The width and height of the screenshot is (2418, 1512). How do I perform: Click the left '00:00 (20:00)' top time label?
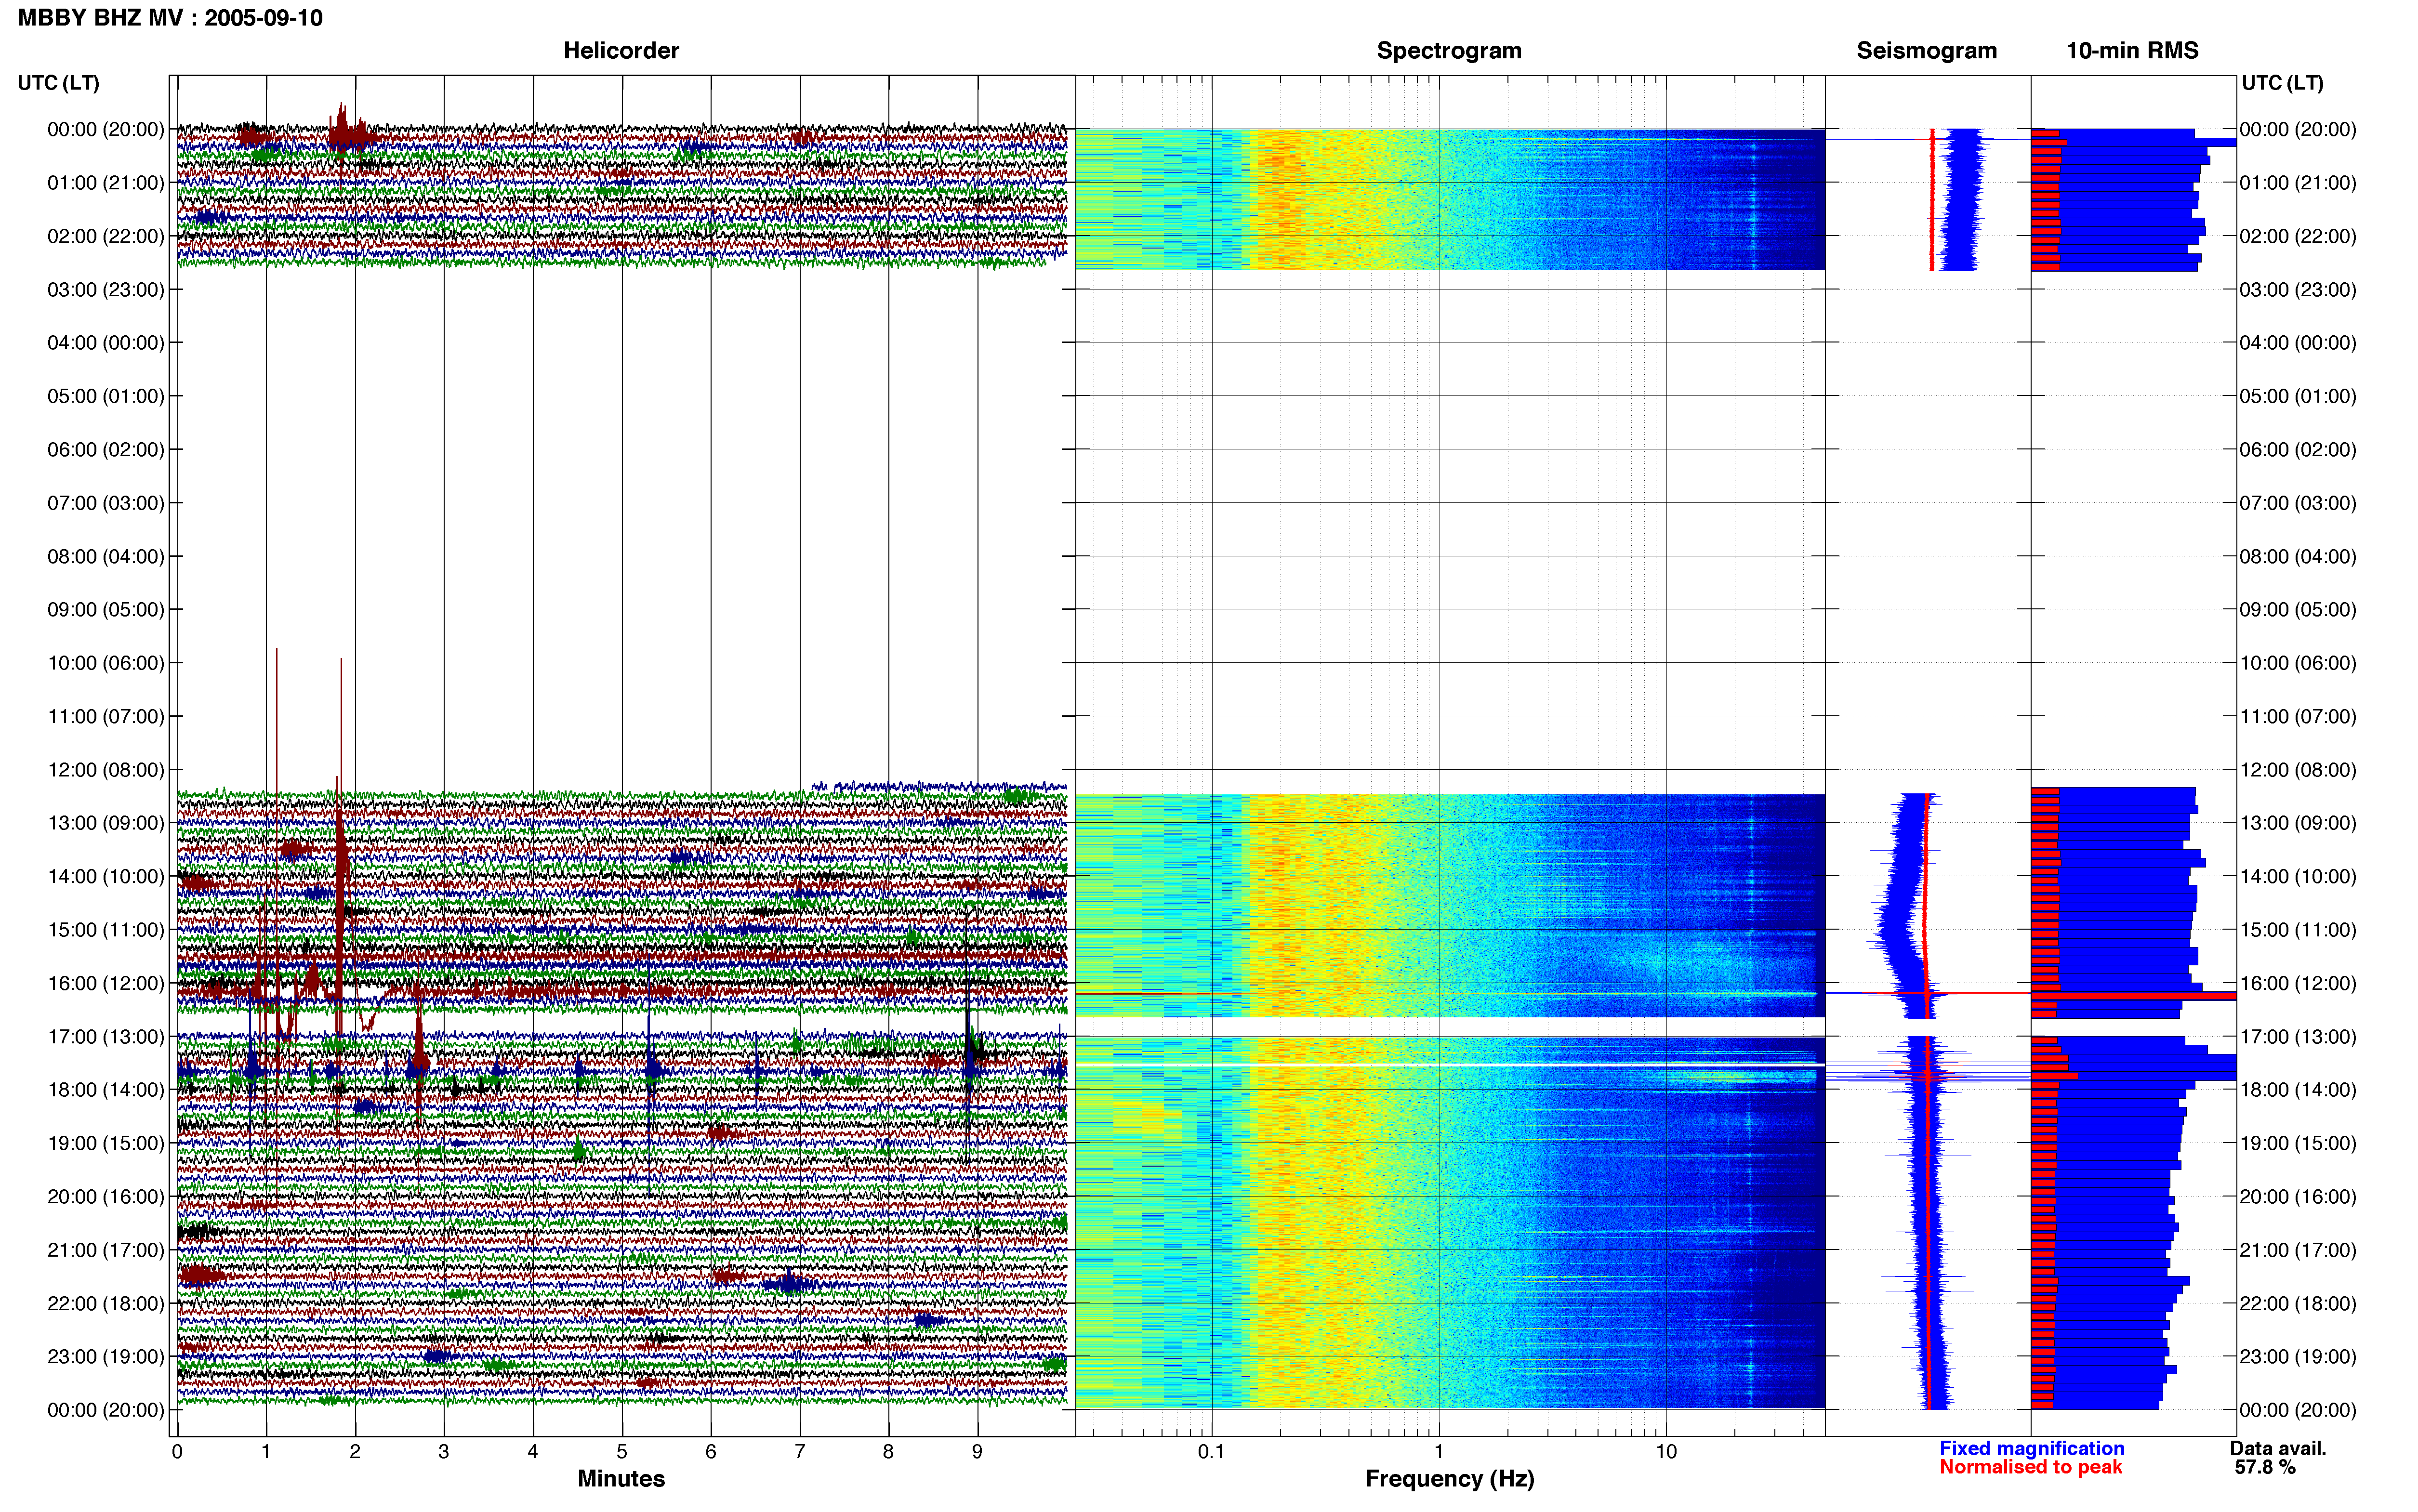coord(106,130)
